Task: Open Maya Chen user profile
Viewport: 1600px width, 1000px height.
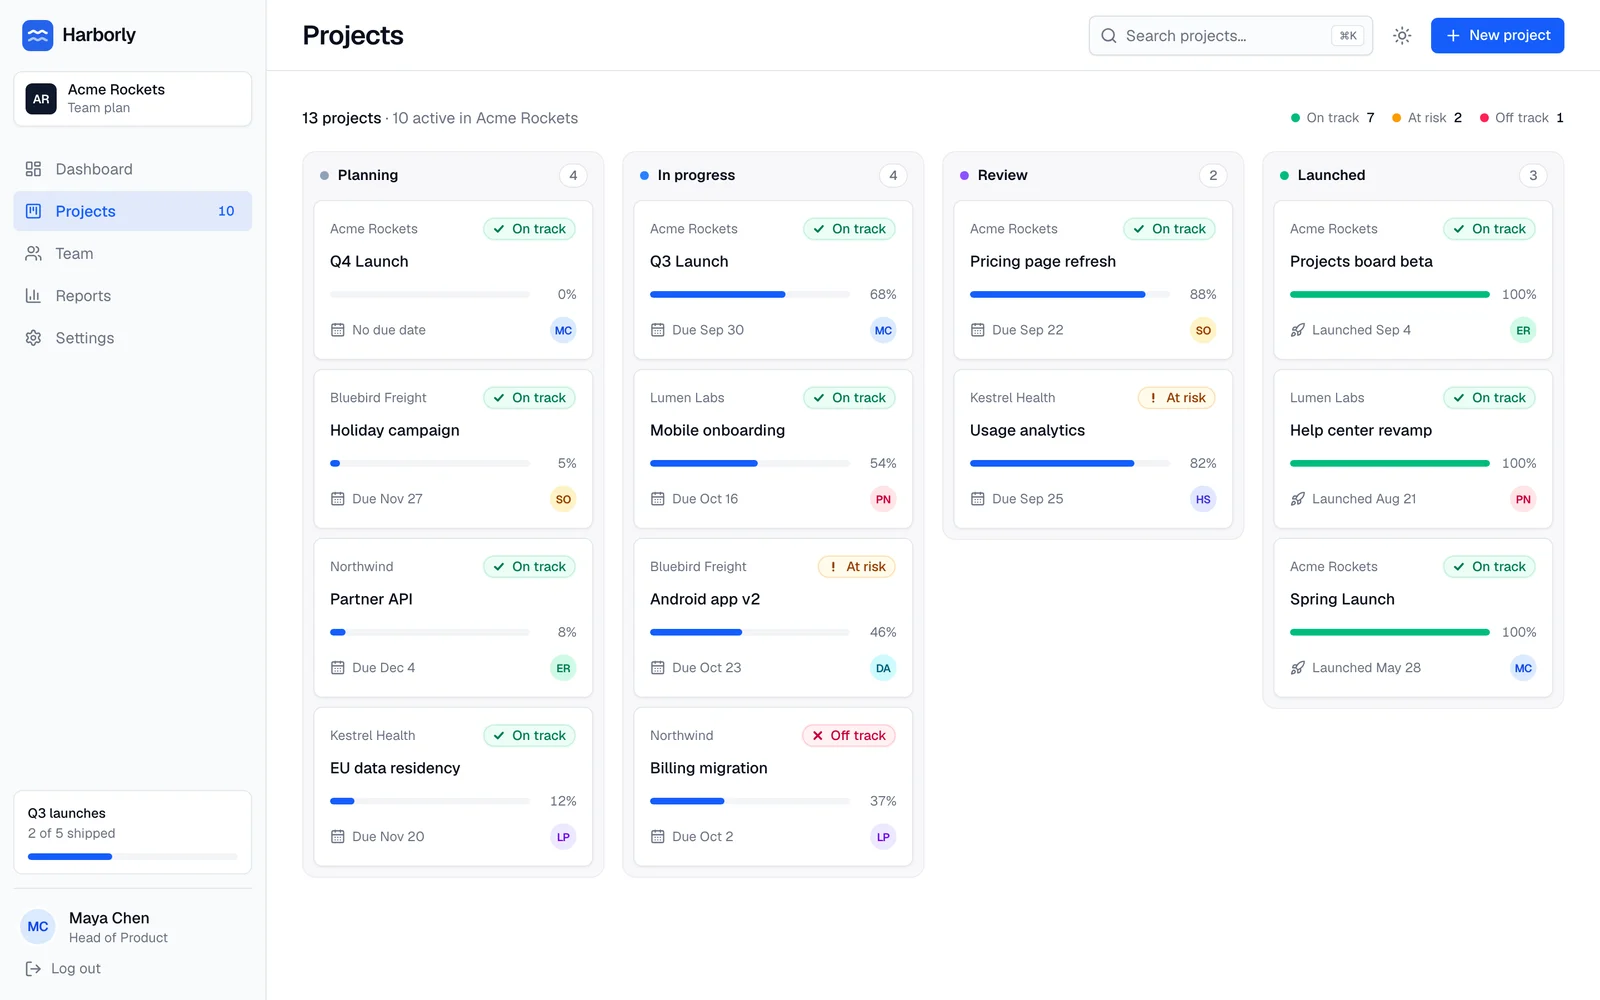Action: pos(133,927)
